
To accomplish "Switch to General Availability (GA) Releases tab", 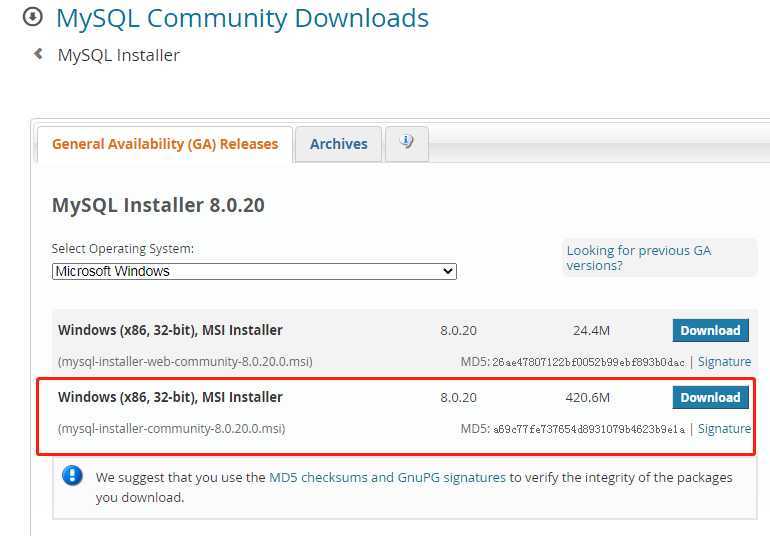I will 165,144.
